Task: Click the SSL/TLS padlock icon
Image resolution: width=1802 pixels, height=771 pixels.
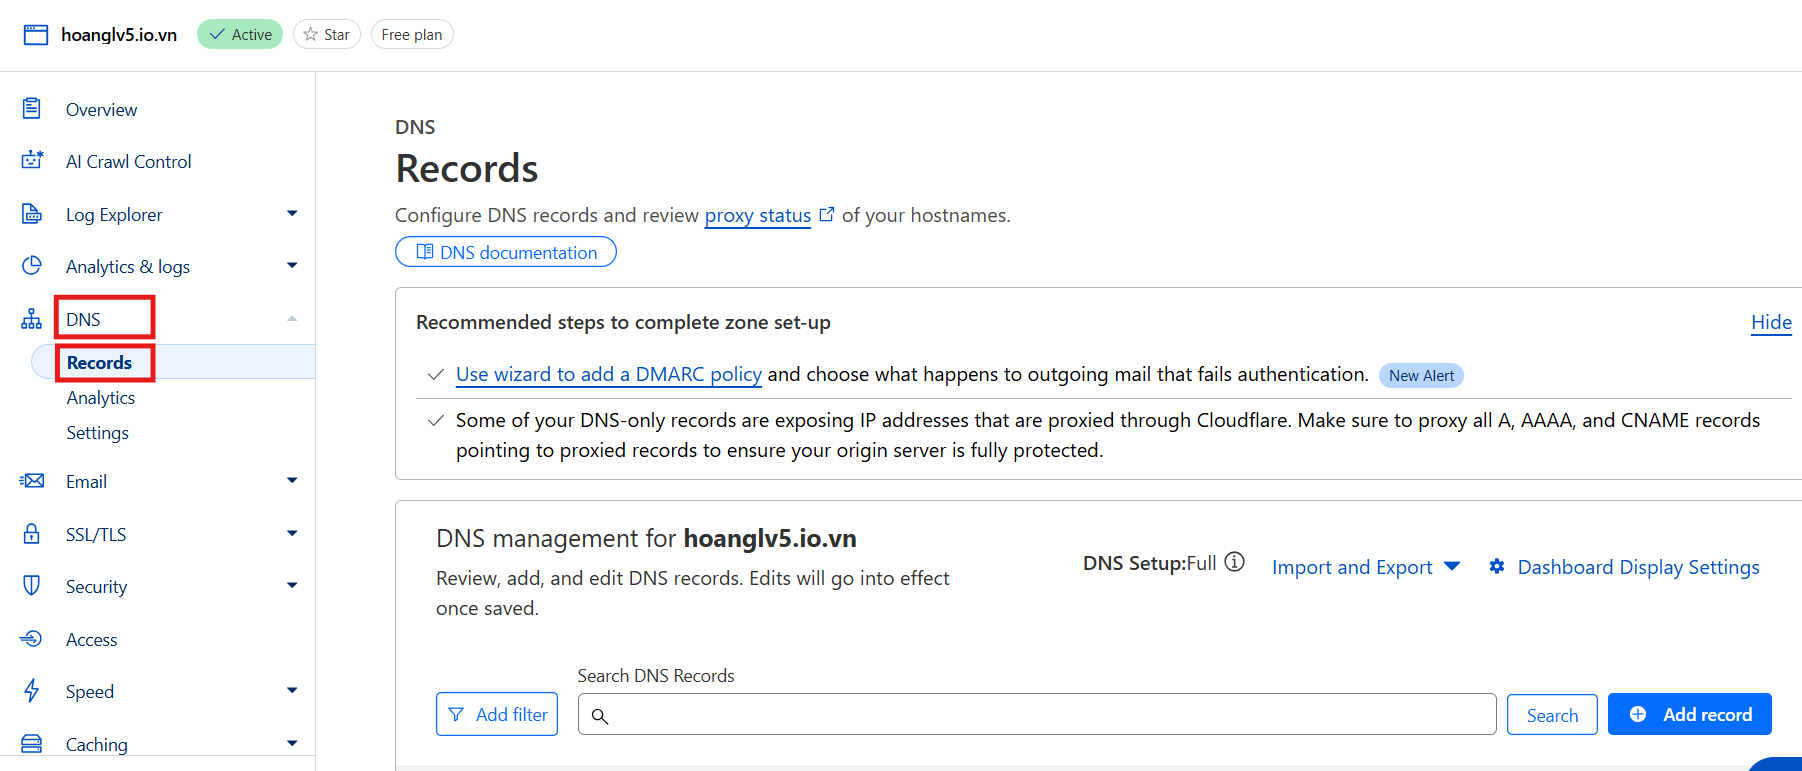Action: pyautogui.click(x=32, y=534)
